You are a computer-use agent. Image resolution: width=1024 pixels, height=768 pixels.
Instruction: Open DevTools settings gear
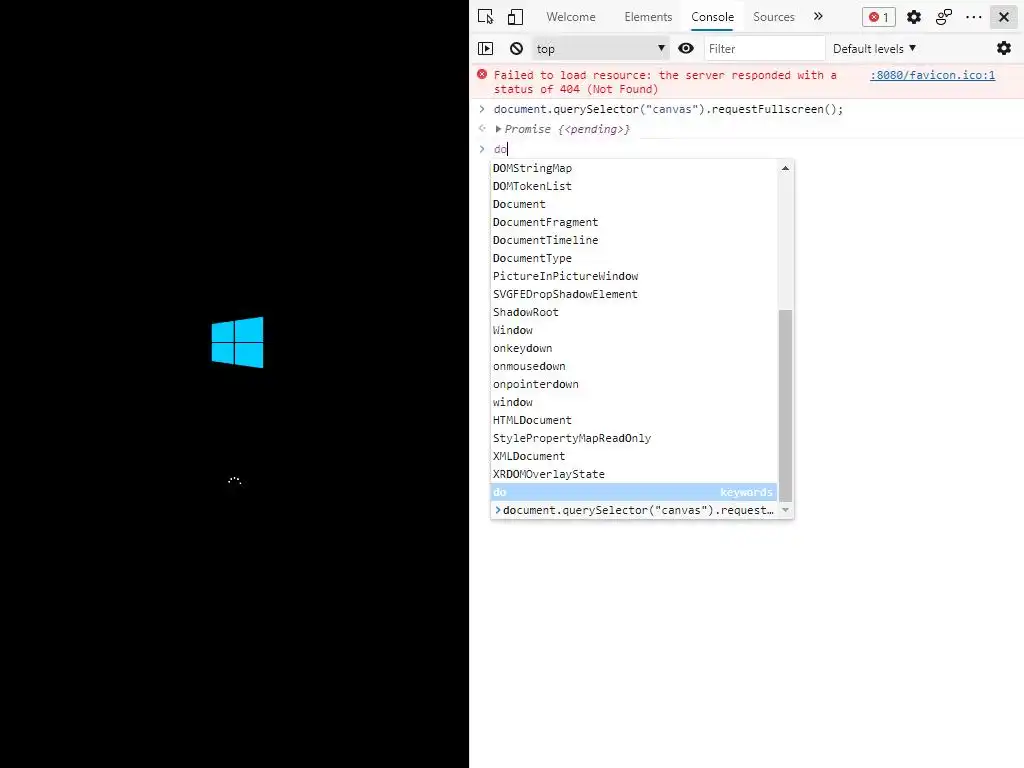tap(914, 17)
